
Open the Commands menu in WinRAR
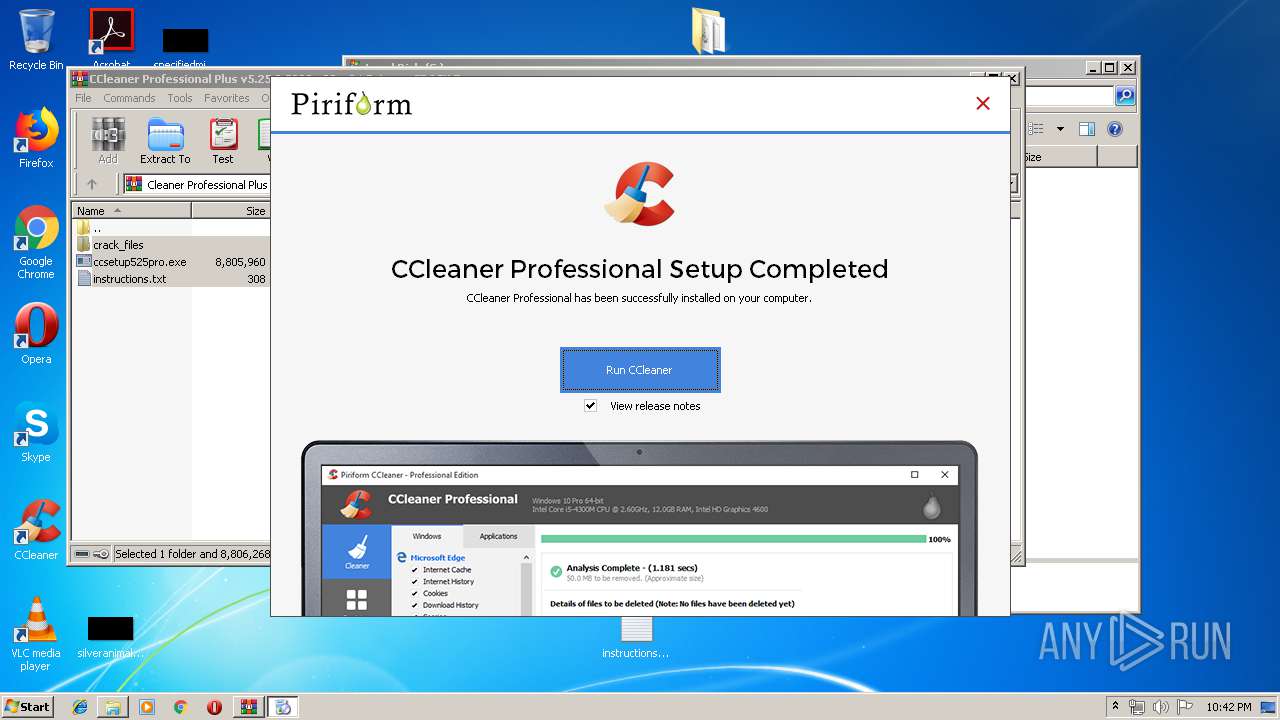pos(129,98)
